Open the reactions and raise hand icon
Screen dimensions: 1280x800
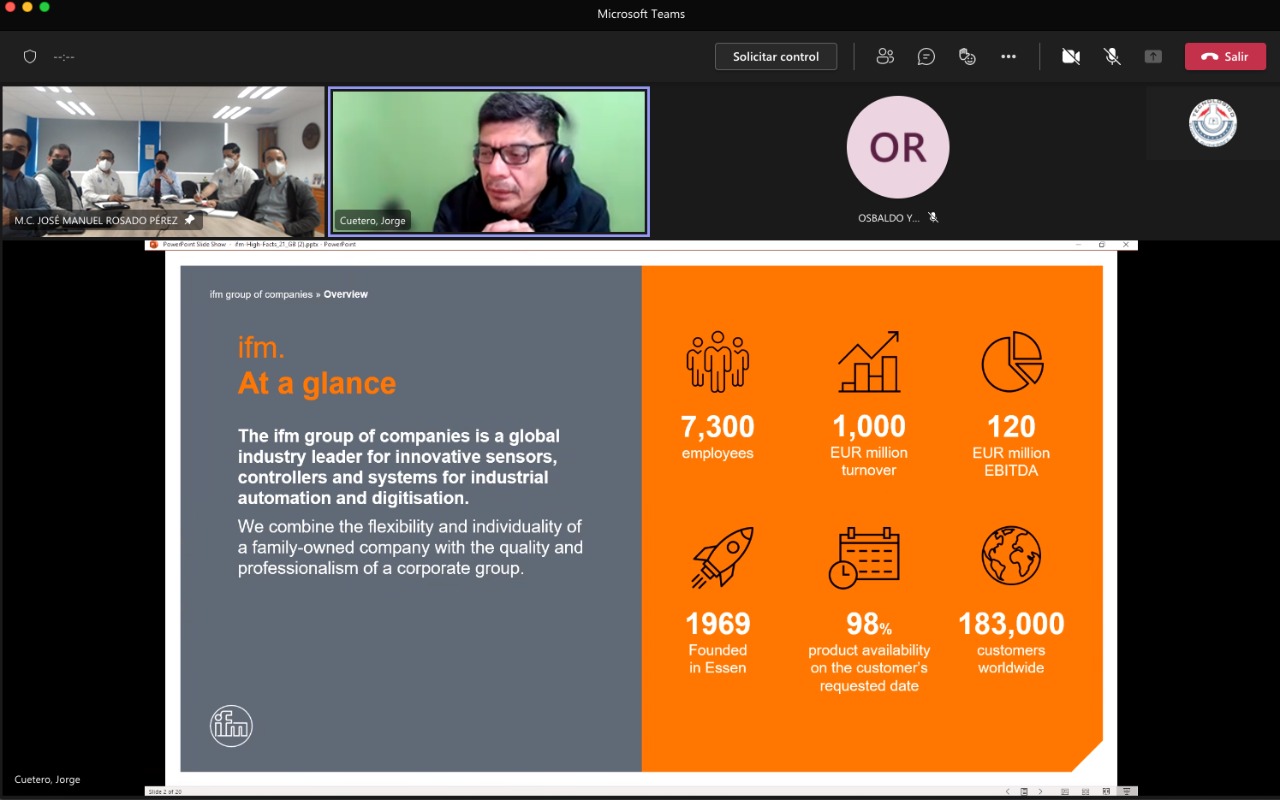(x=967, y=57)
